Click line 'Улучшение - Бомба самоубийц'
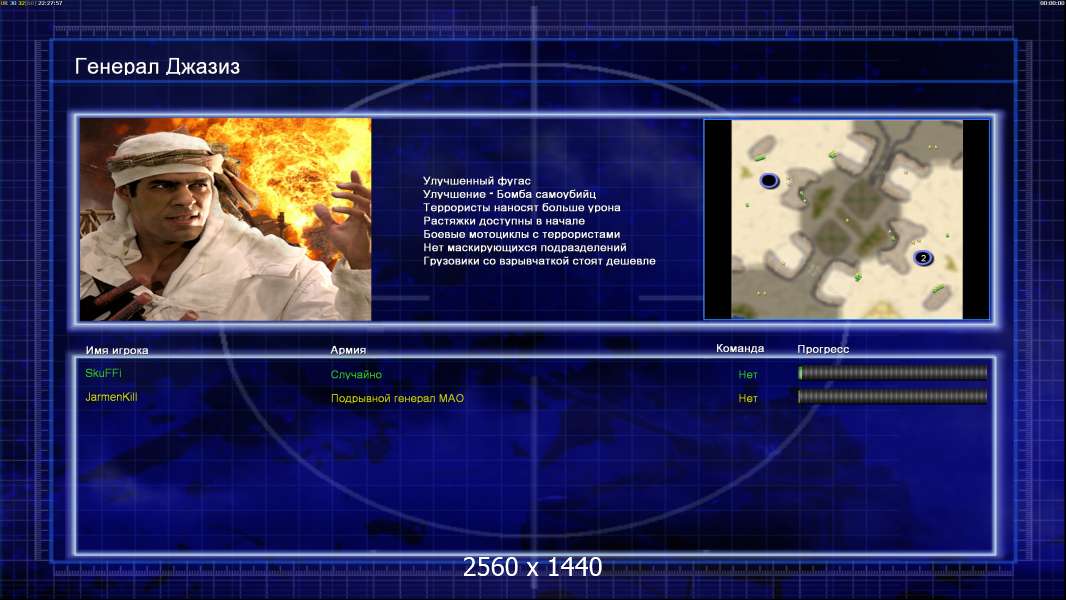This screenshot has height=600, width=1066. click(x=509, y=194)
